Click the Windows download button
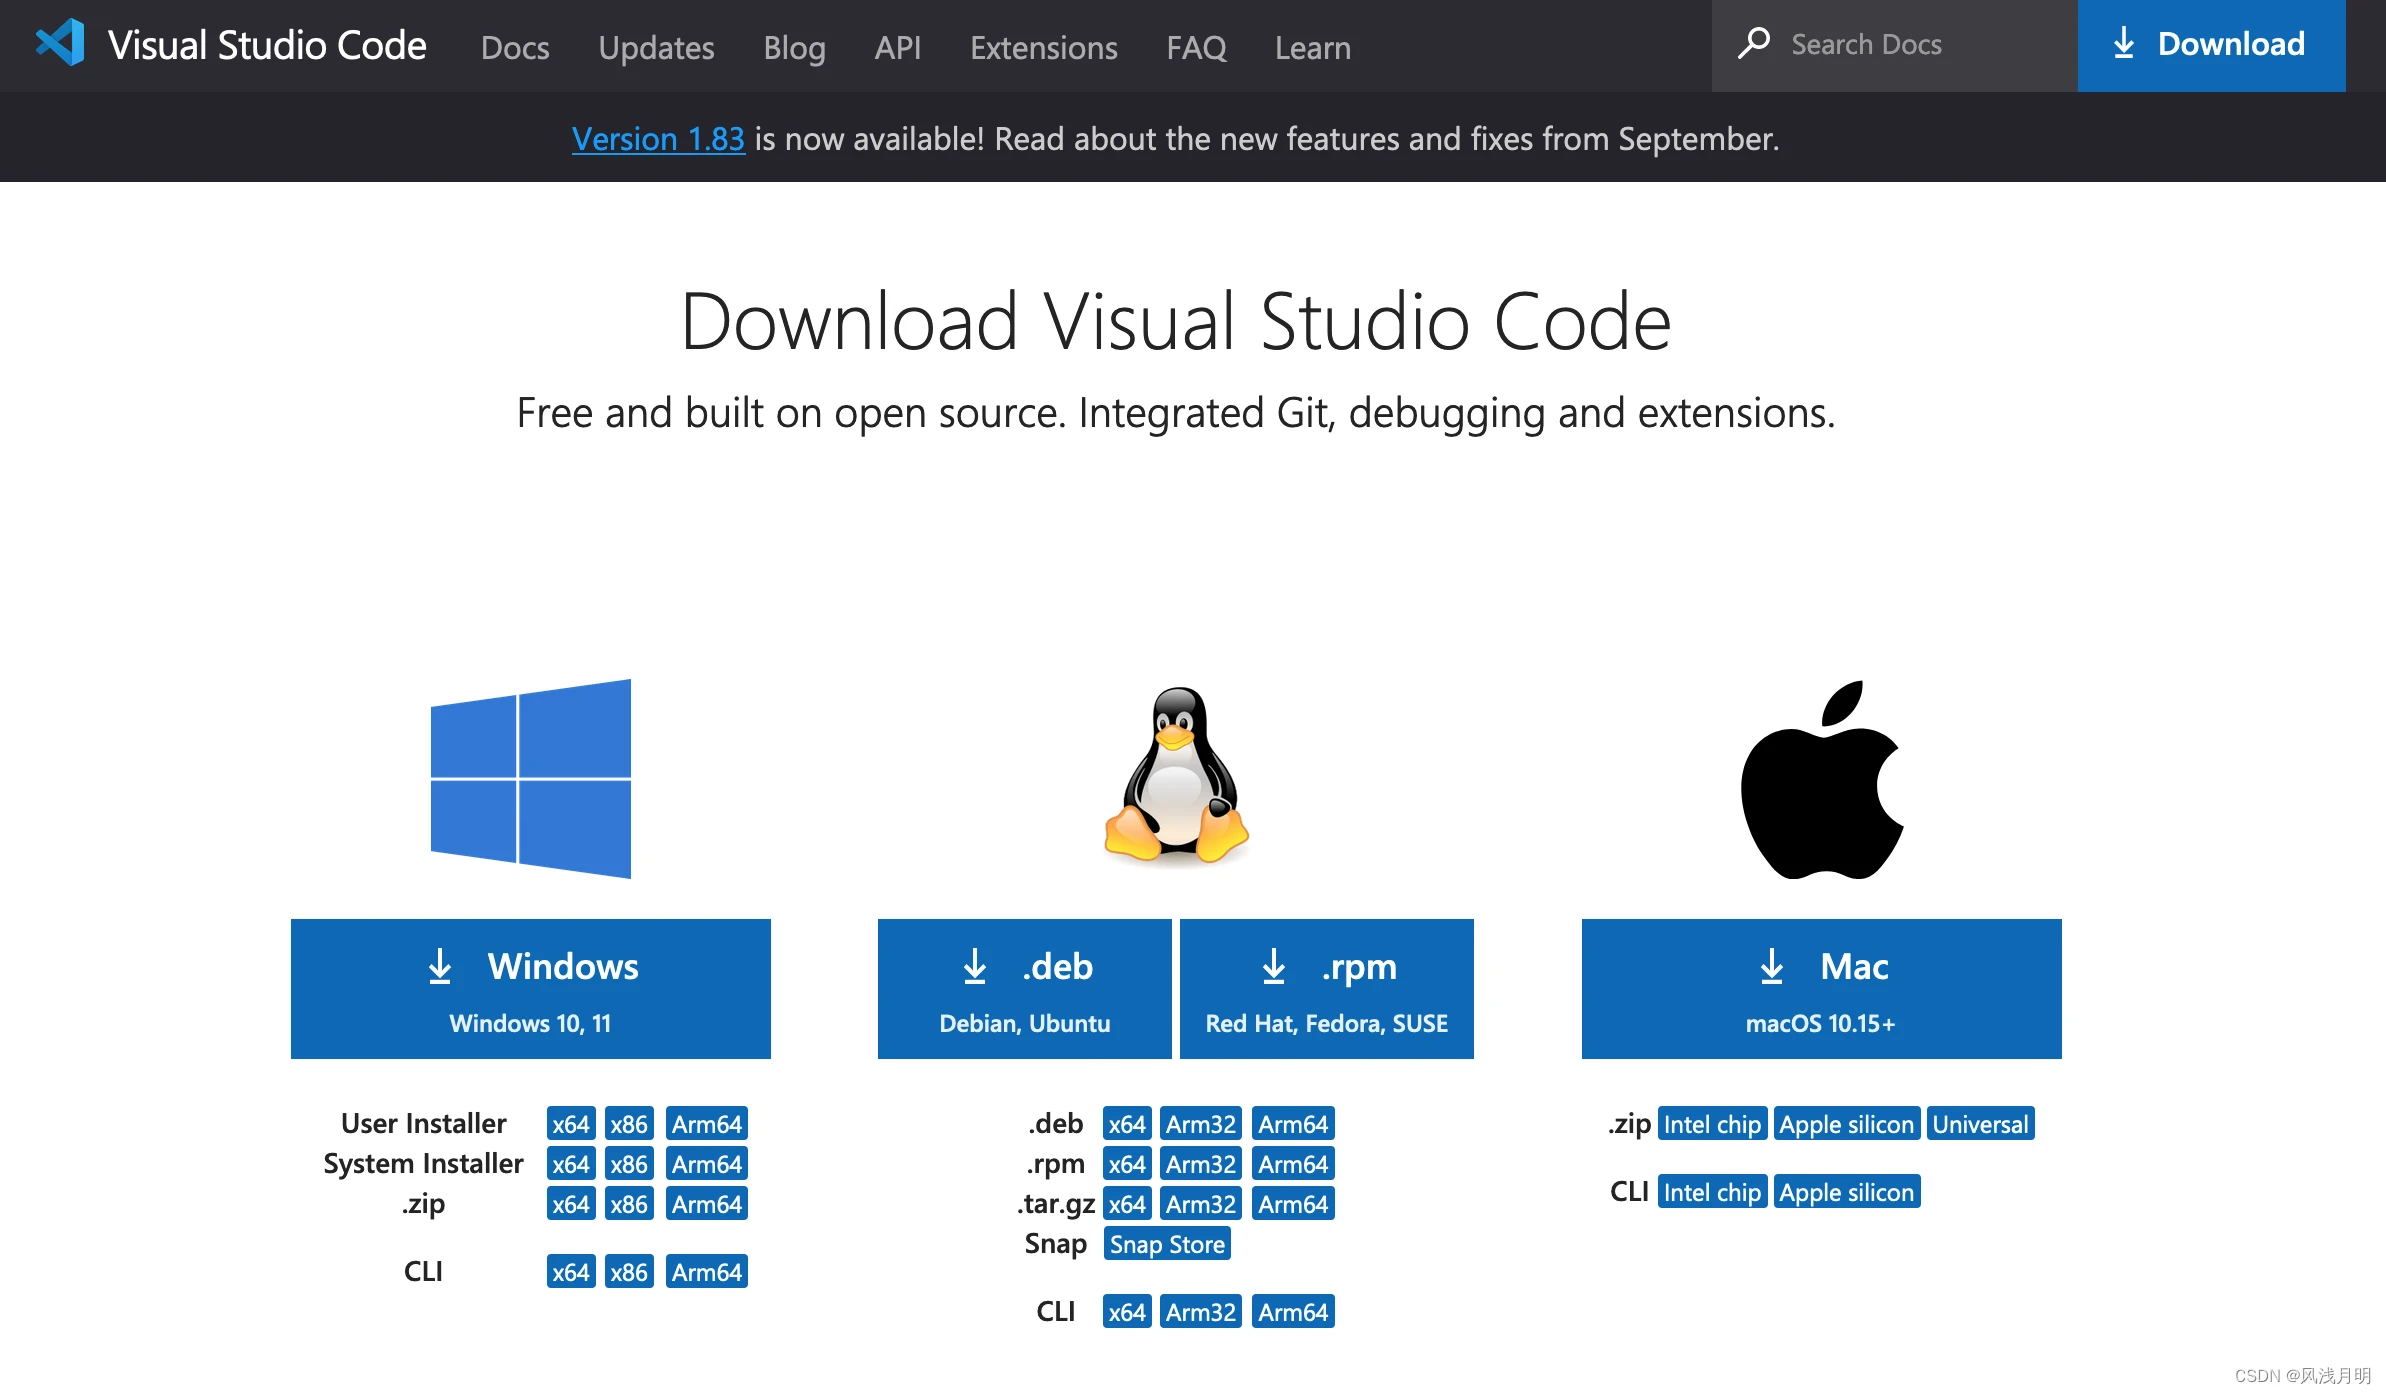Viewport: 2386px width, 1394px height. [x=531, y=988]
